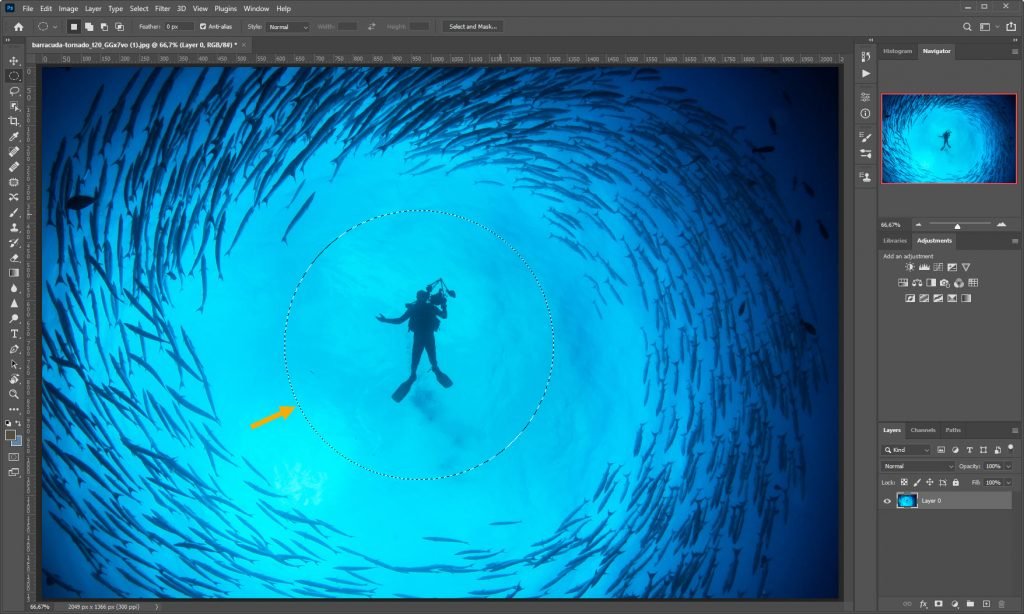Click the Home icon in options bar

point(18,27)
